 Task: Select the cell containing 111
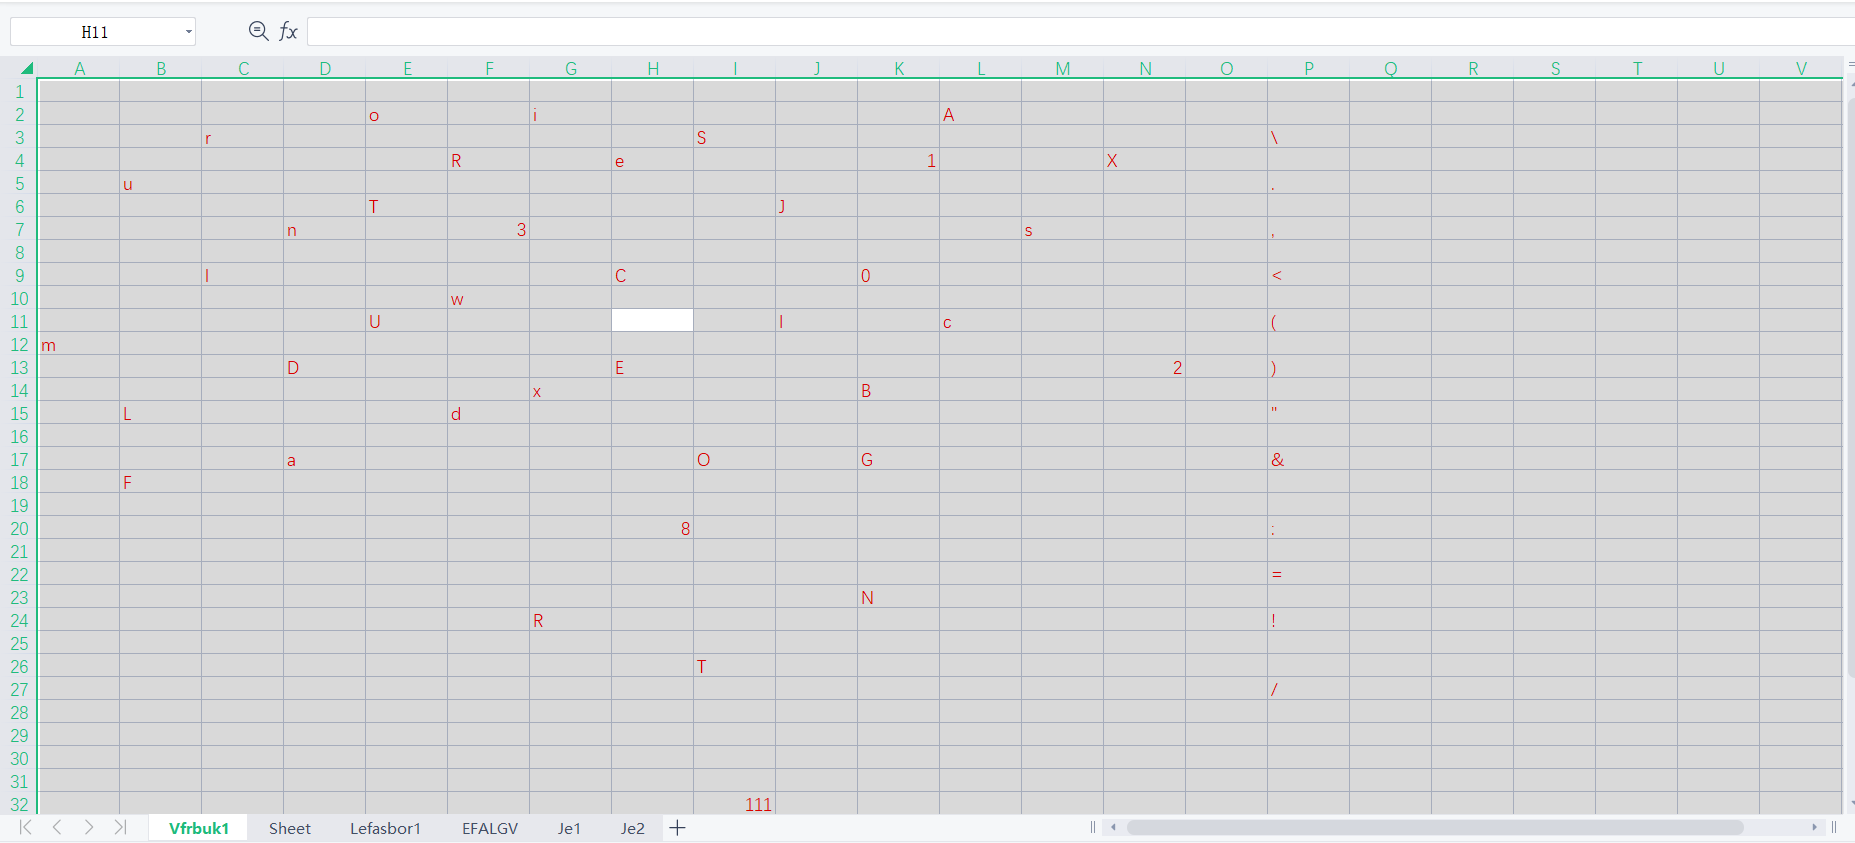click(735, 804)
